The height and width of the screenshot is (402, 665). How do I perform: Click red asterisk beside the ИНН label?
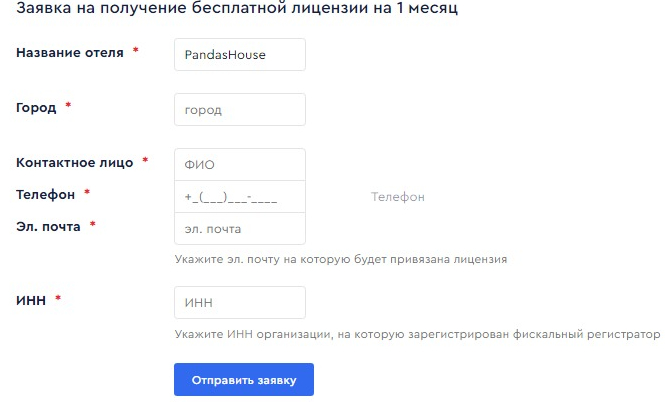point(58,298)
